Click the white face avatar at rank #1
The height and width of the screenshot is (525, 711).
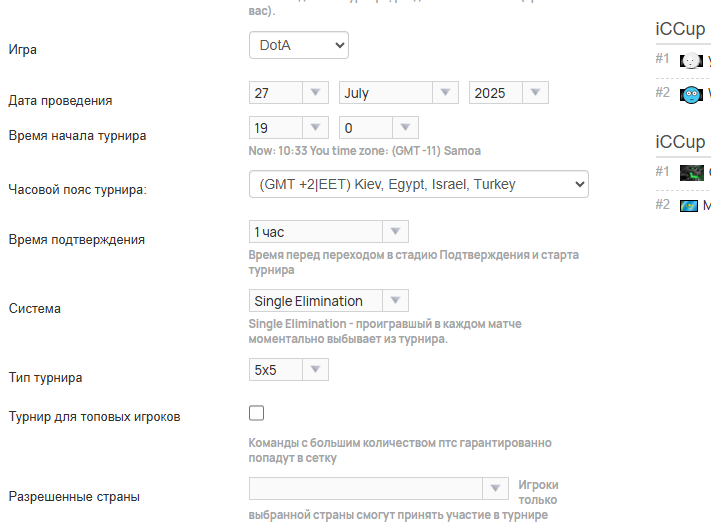[691, 60]
